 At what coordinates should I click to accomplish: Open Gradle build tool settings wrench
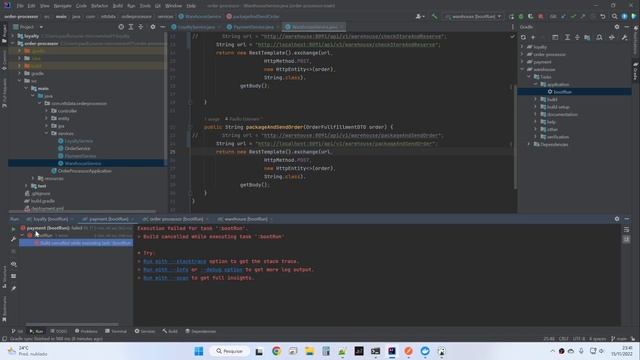pyautogui.click(x=624, y=37)
